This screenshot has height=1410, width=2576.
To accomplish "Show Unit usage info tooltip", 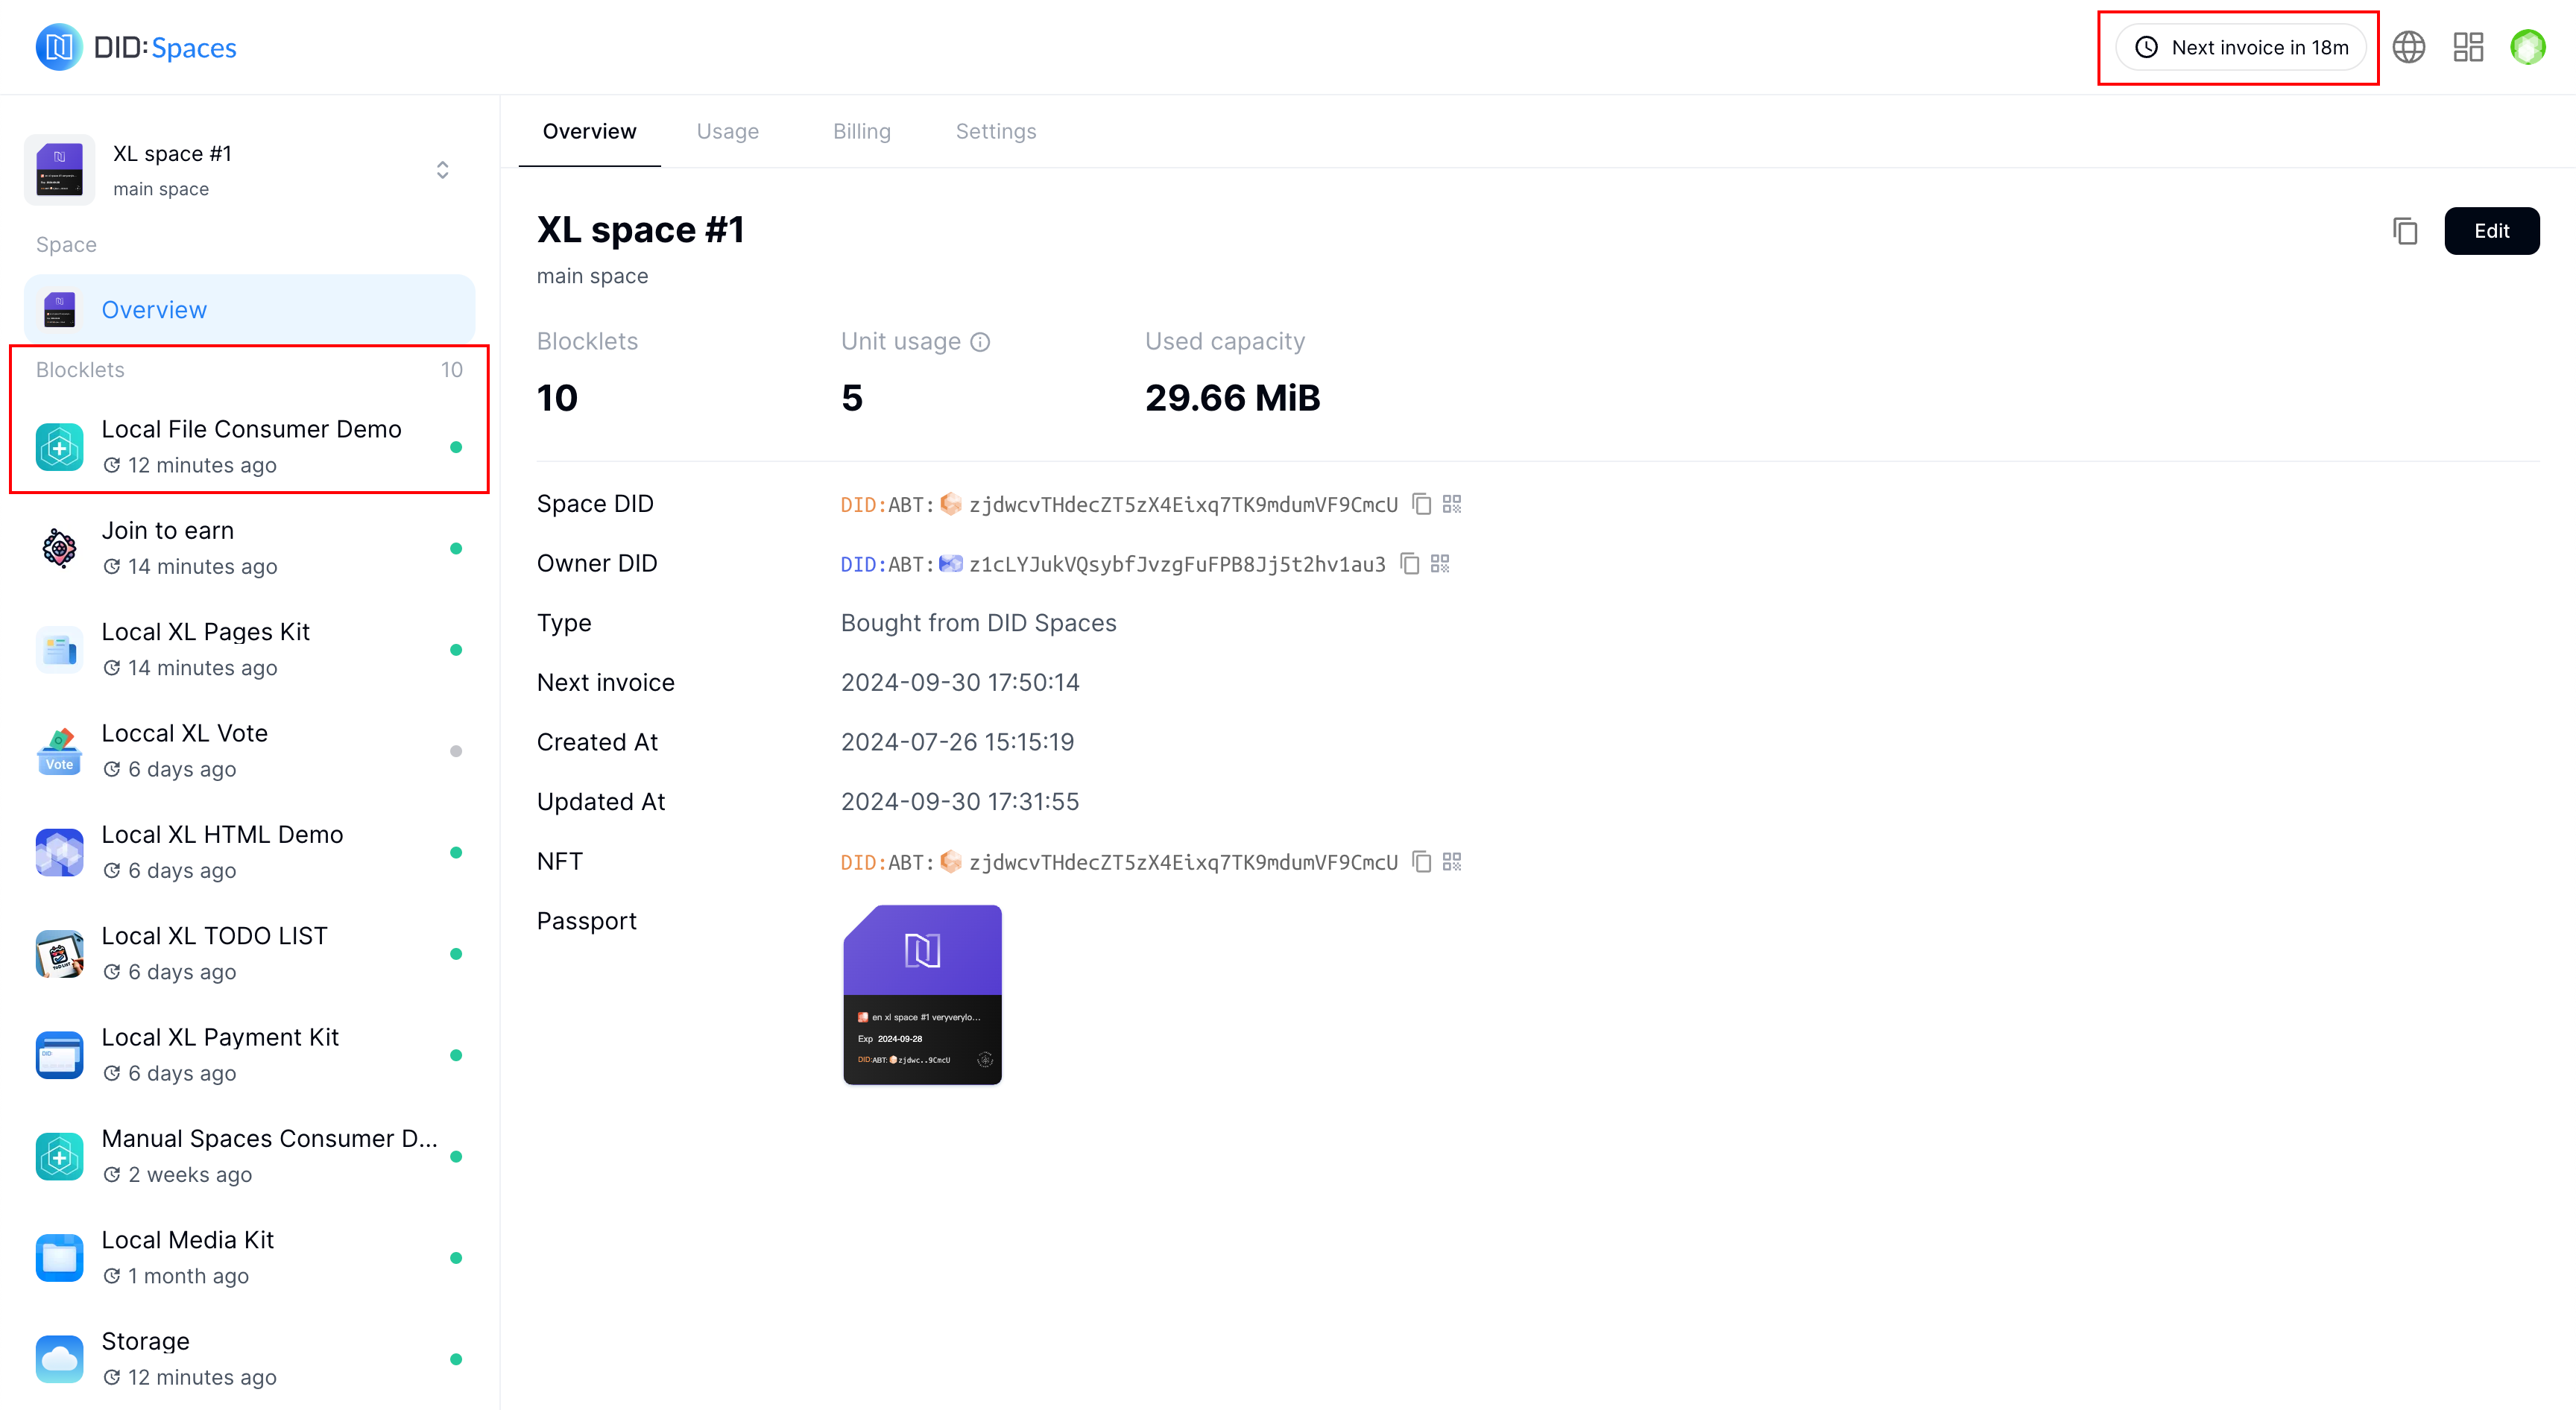I will (980, 342).
